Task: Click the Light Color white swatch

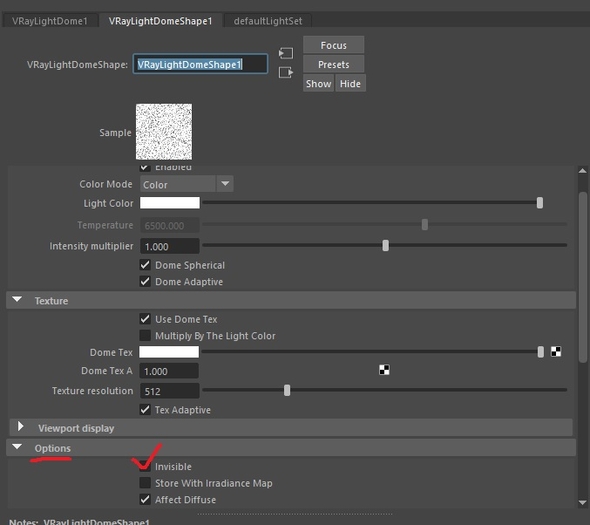Action: tap(170, 203)
